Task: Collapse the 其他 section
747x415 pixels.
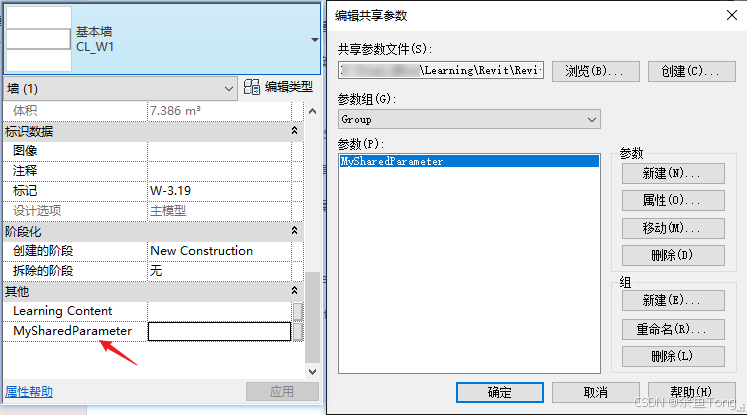Action: (295, 291)
